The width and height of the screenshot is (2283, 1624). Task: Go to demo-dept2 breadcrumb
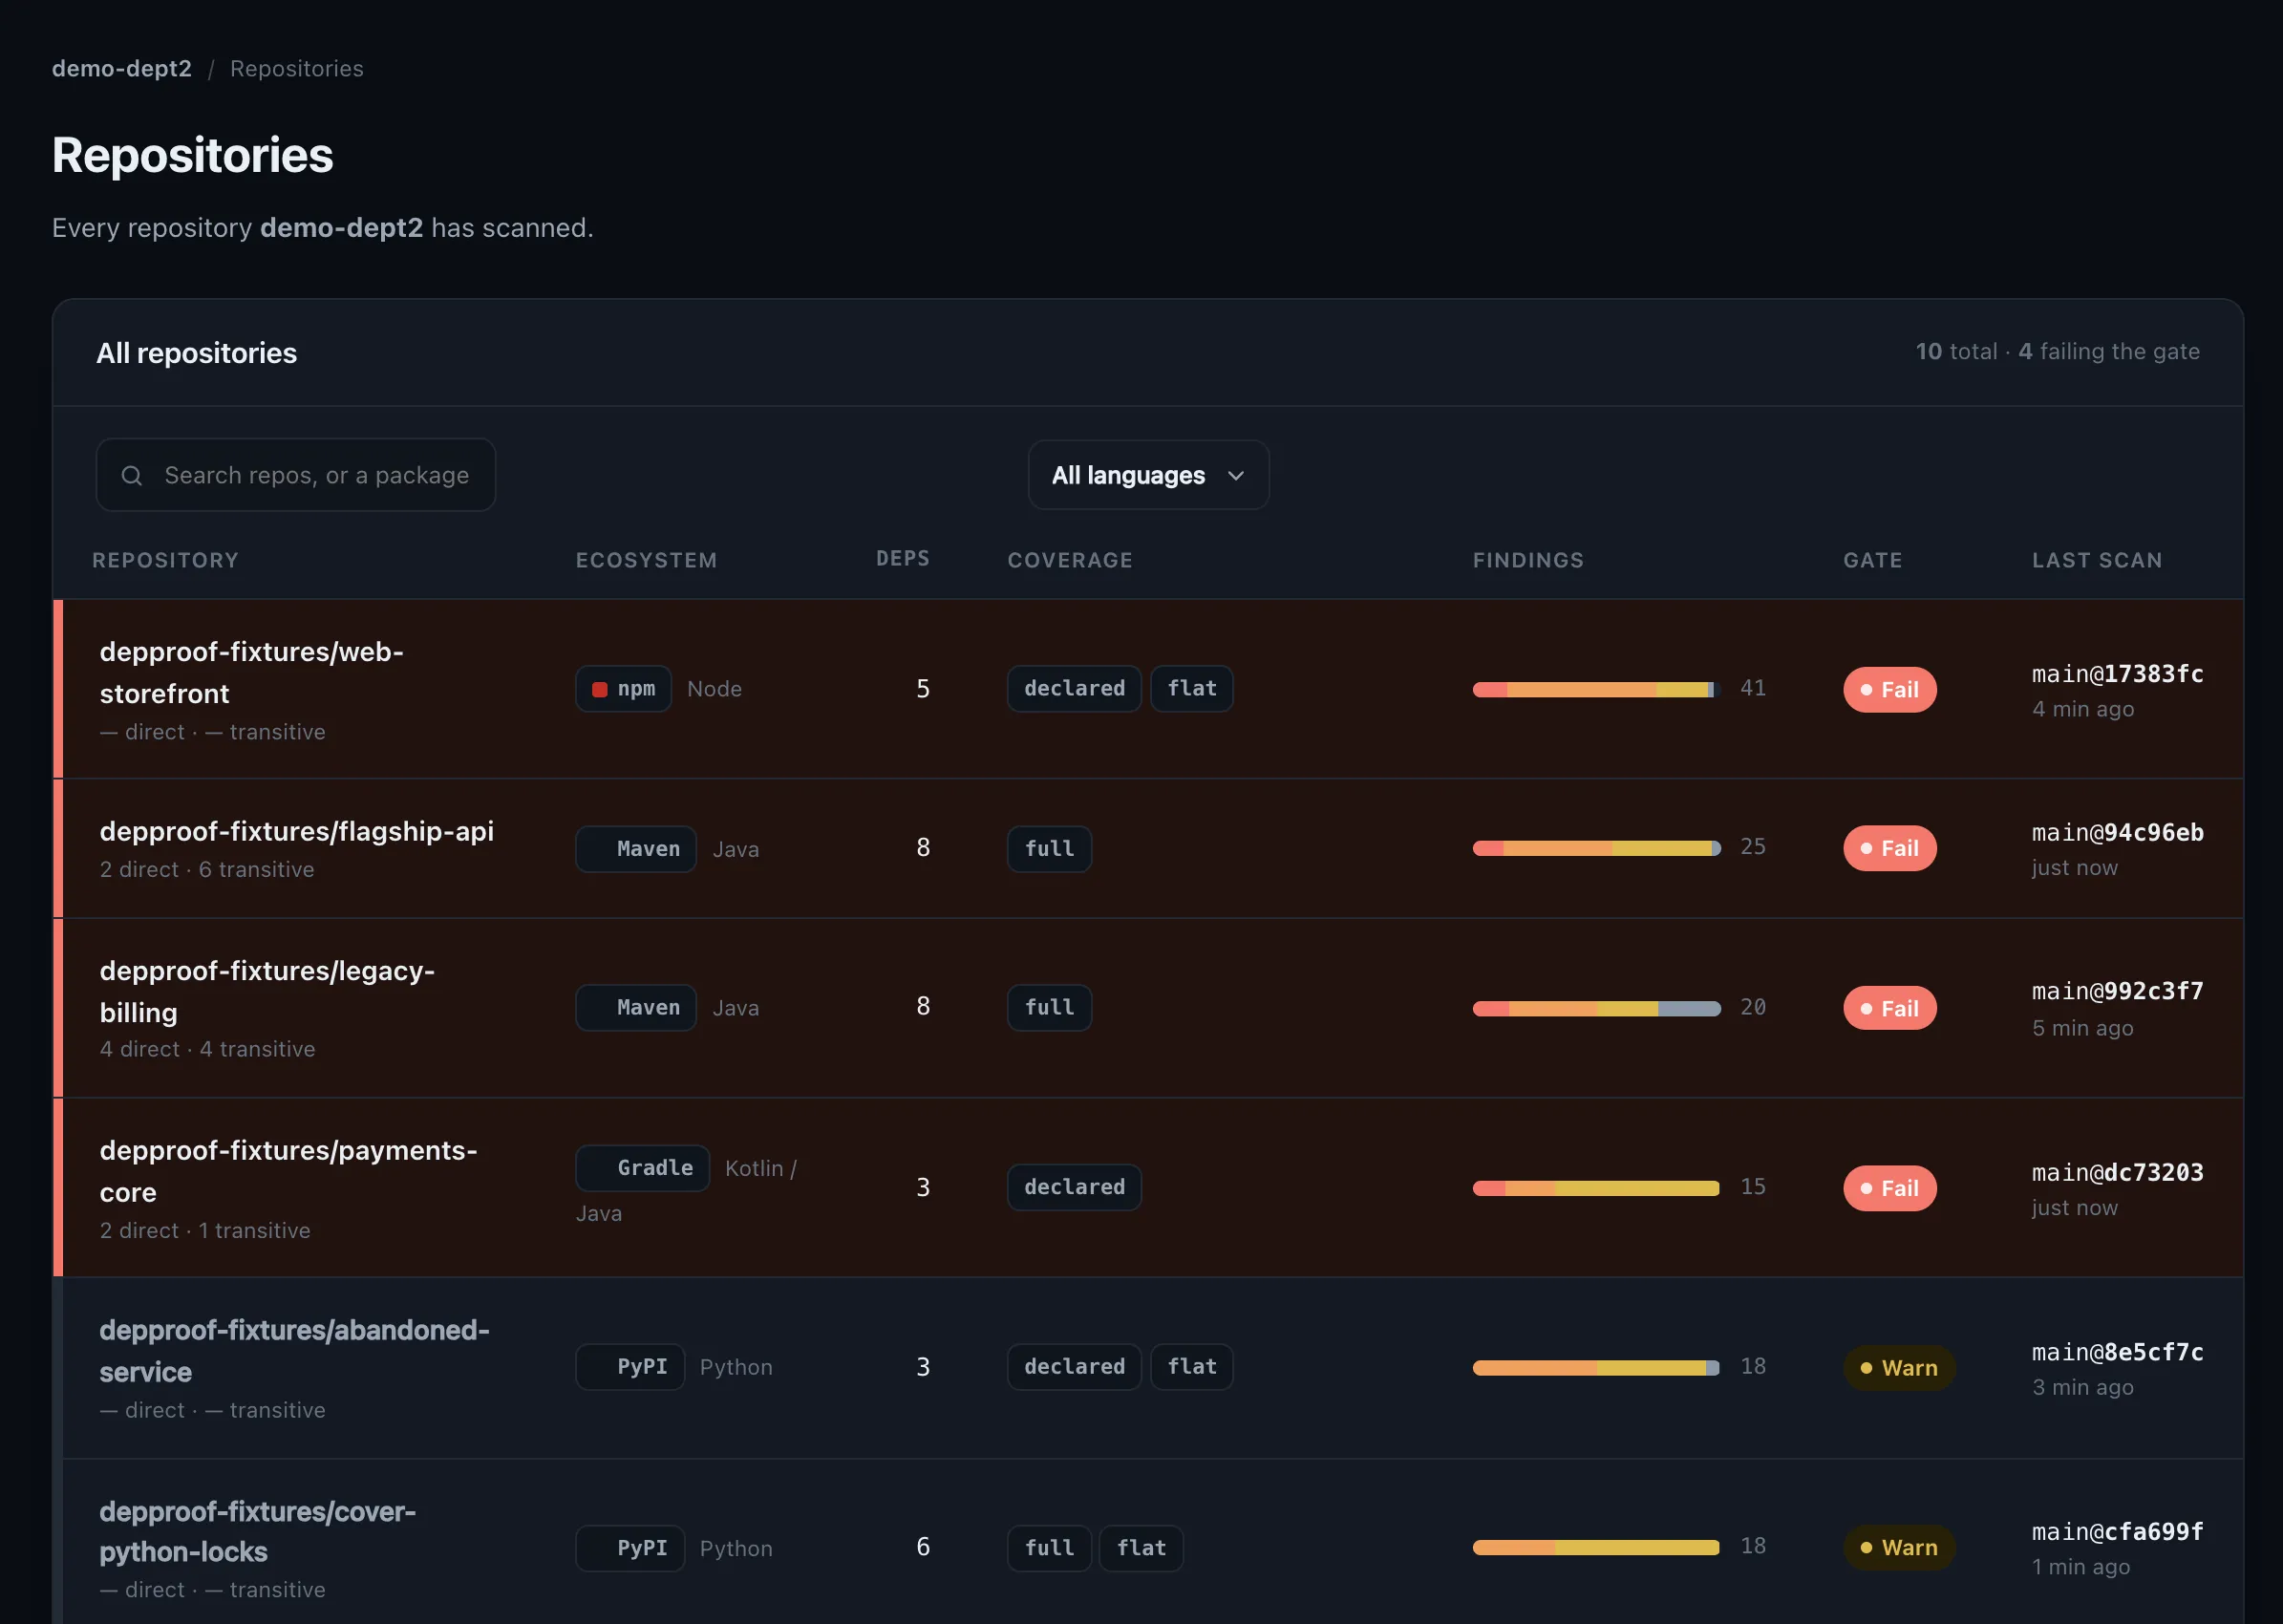122,69
